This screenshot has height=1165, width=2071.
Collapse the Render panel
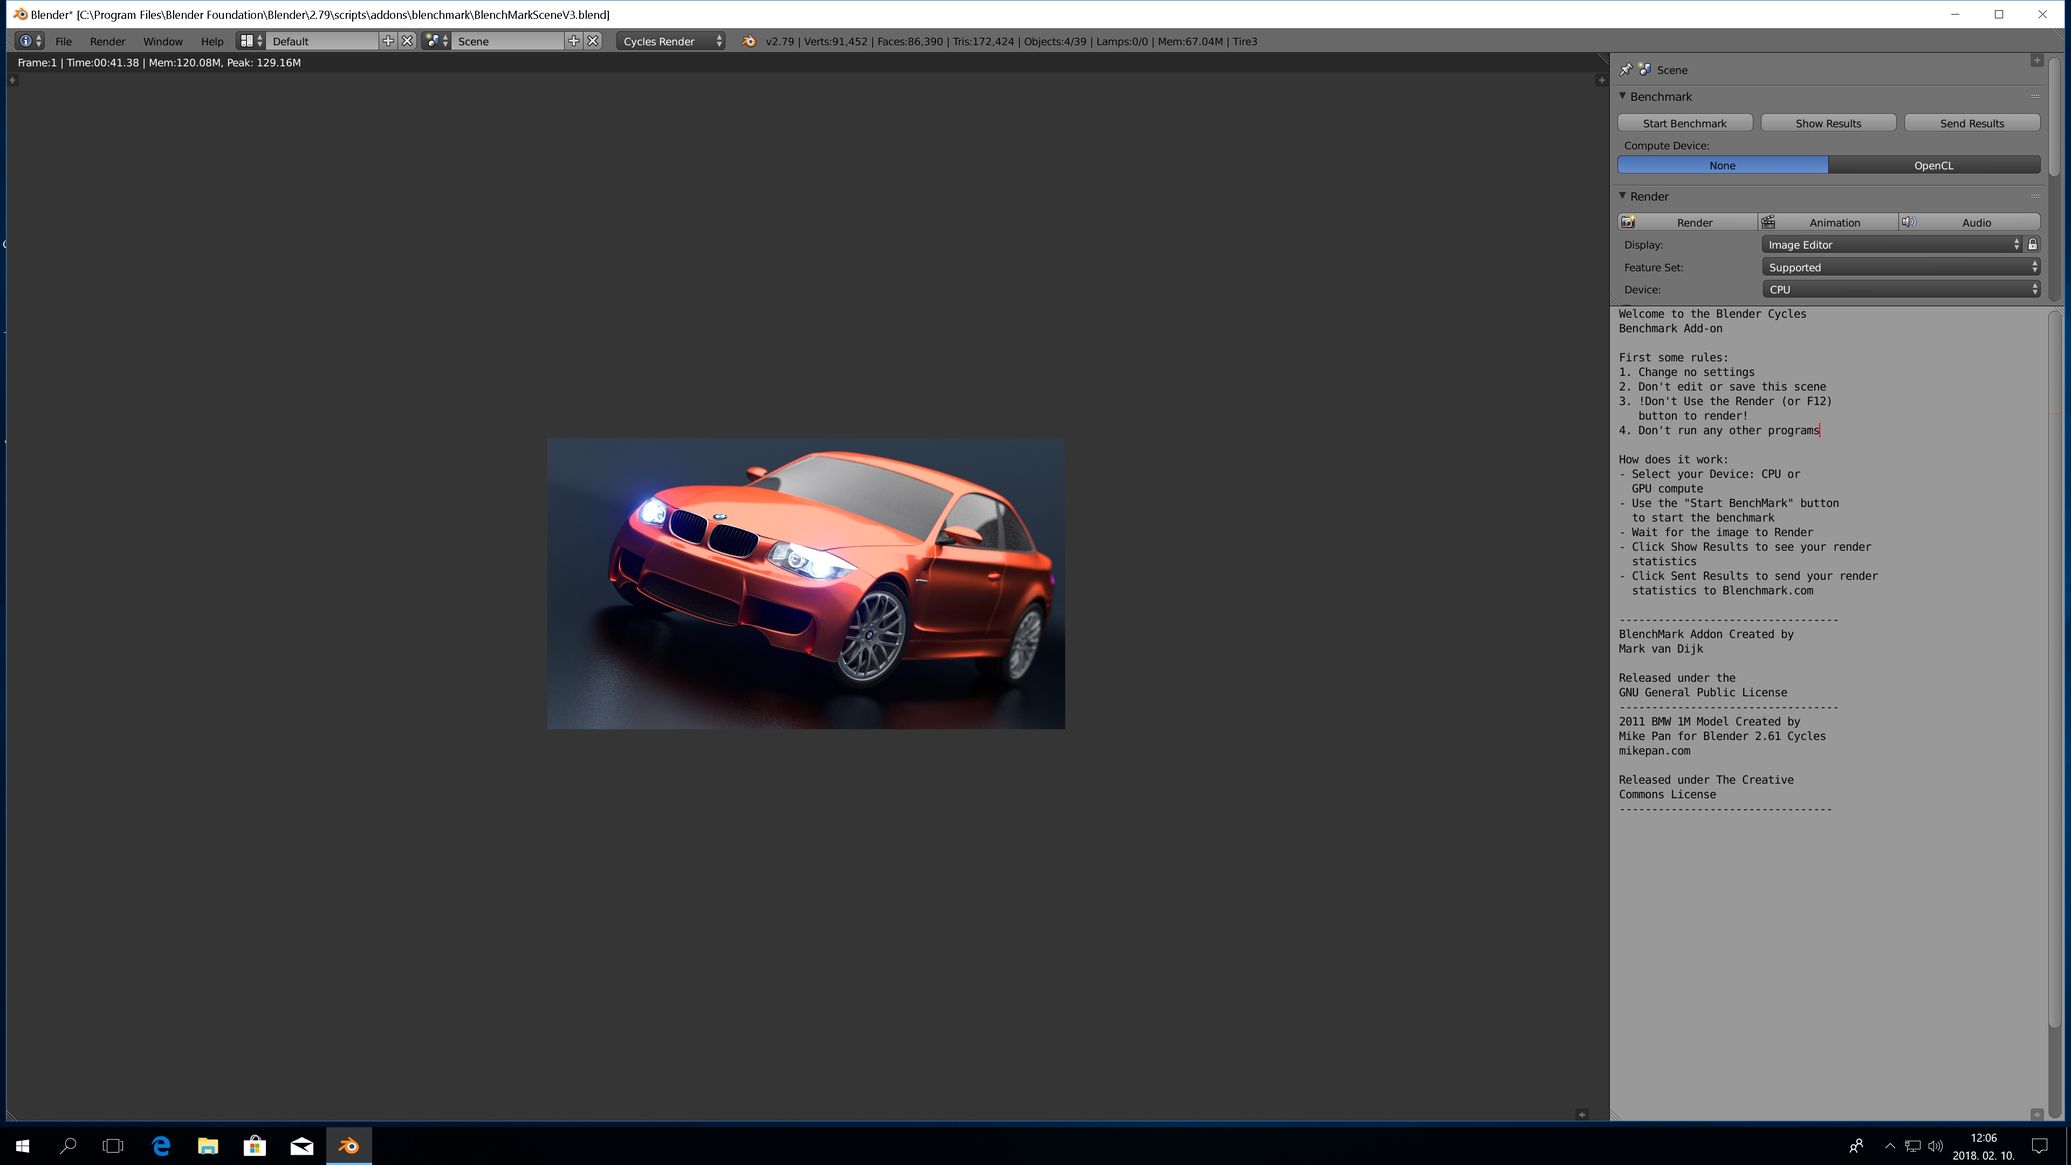(x=1623, y=196)
